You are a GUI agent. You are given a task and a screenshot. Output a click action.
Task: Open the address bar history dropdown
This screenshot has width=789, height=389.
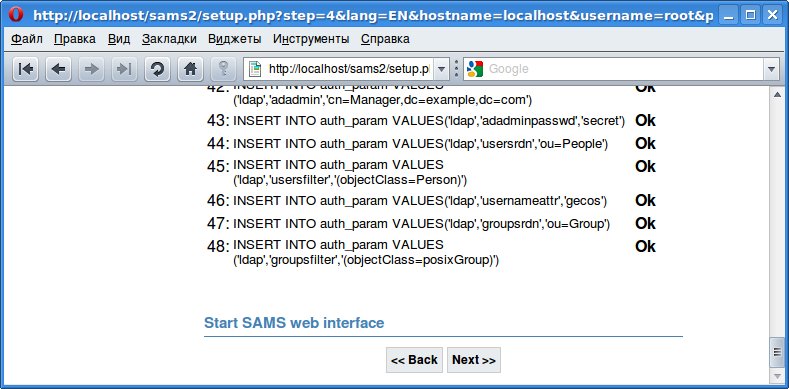tap(441, 69)
